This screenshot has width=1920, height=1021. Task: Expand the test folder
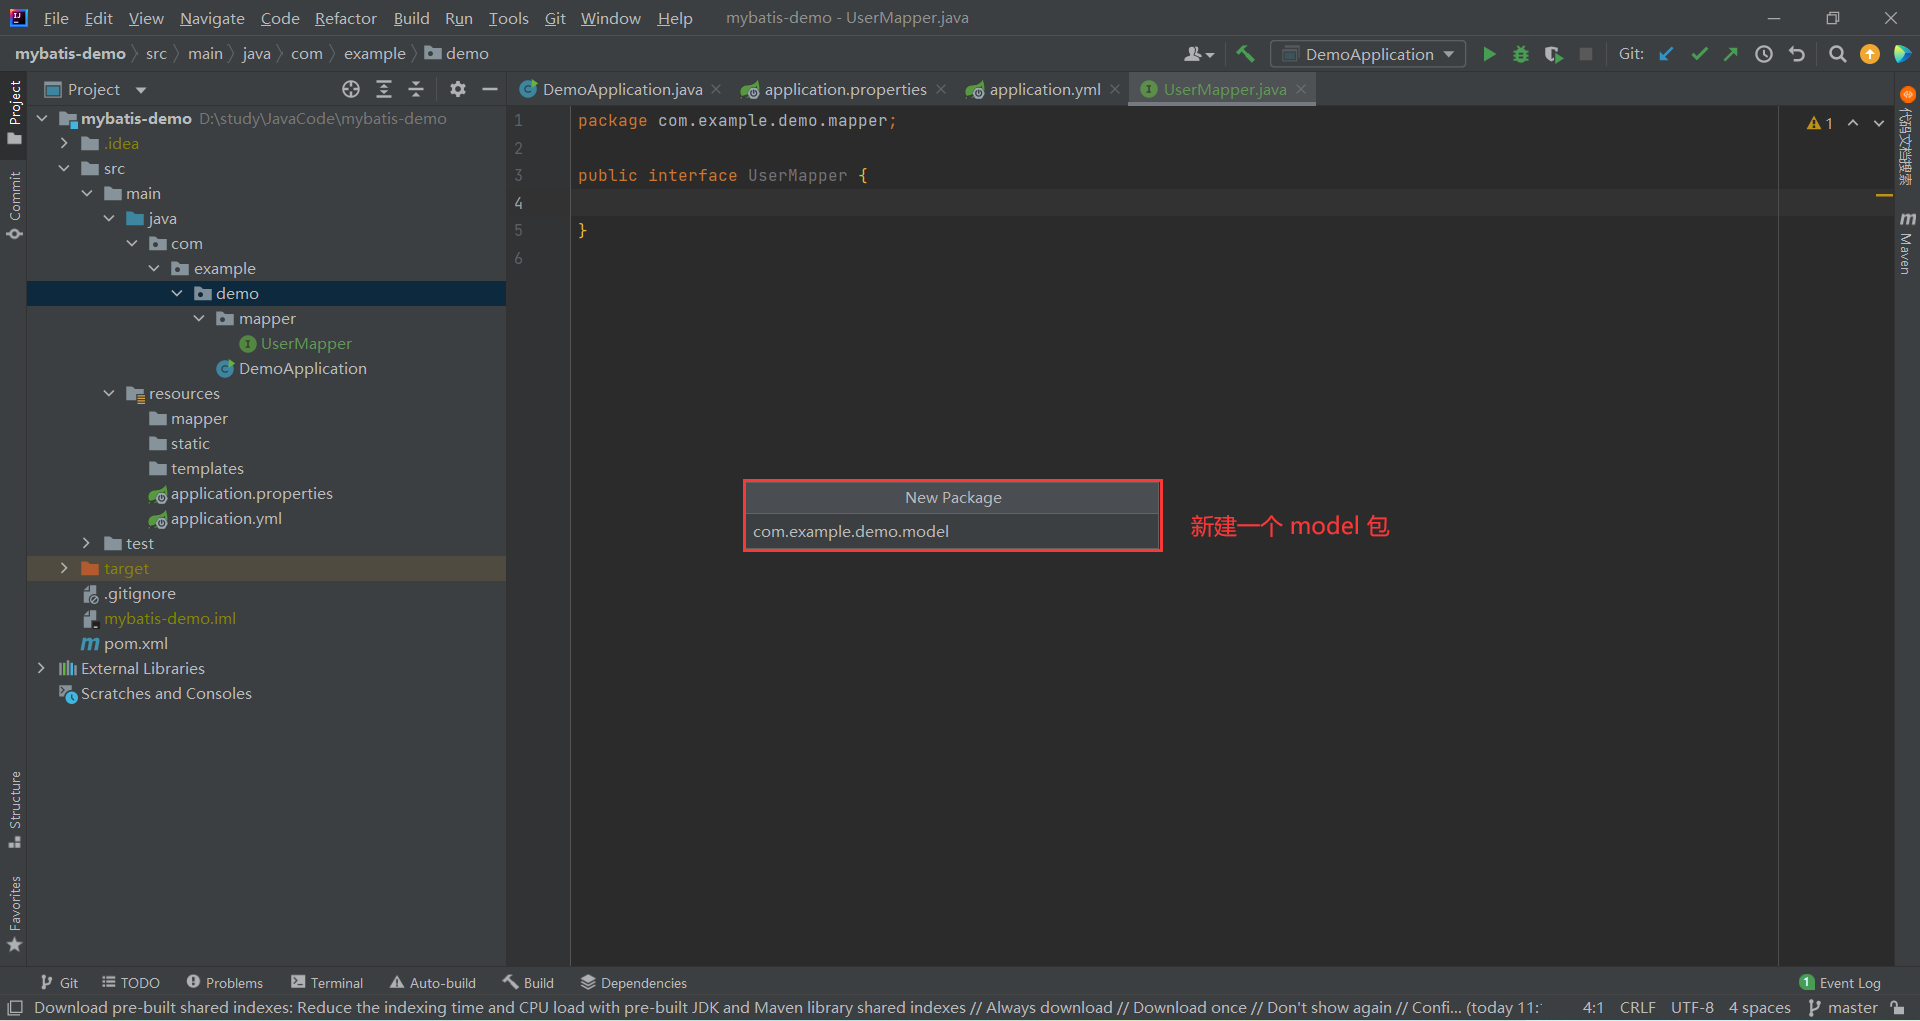point(87,543)
